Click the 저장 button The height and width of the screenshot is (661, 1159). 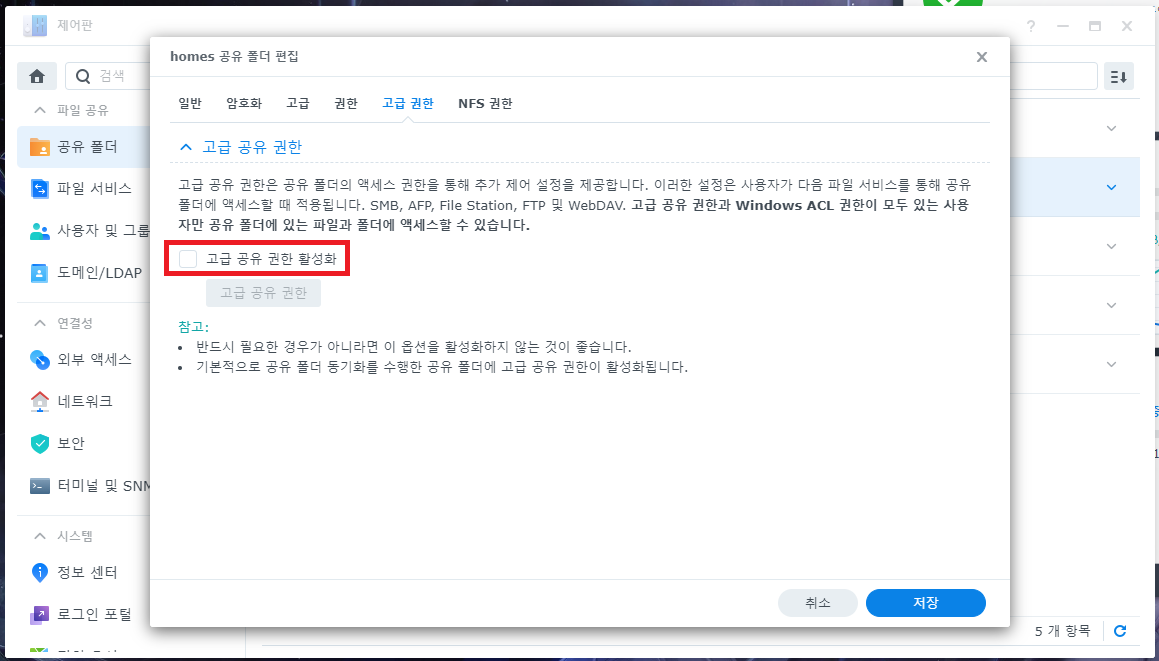tap(925, 603)
